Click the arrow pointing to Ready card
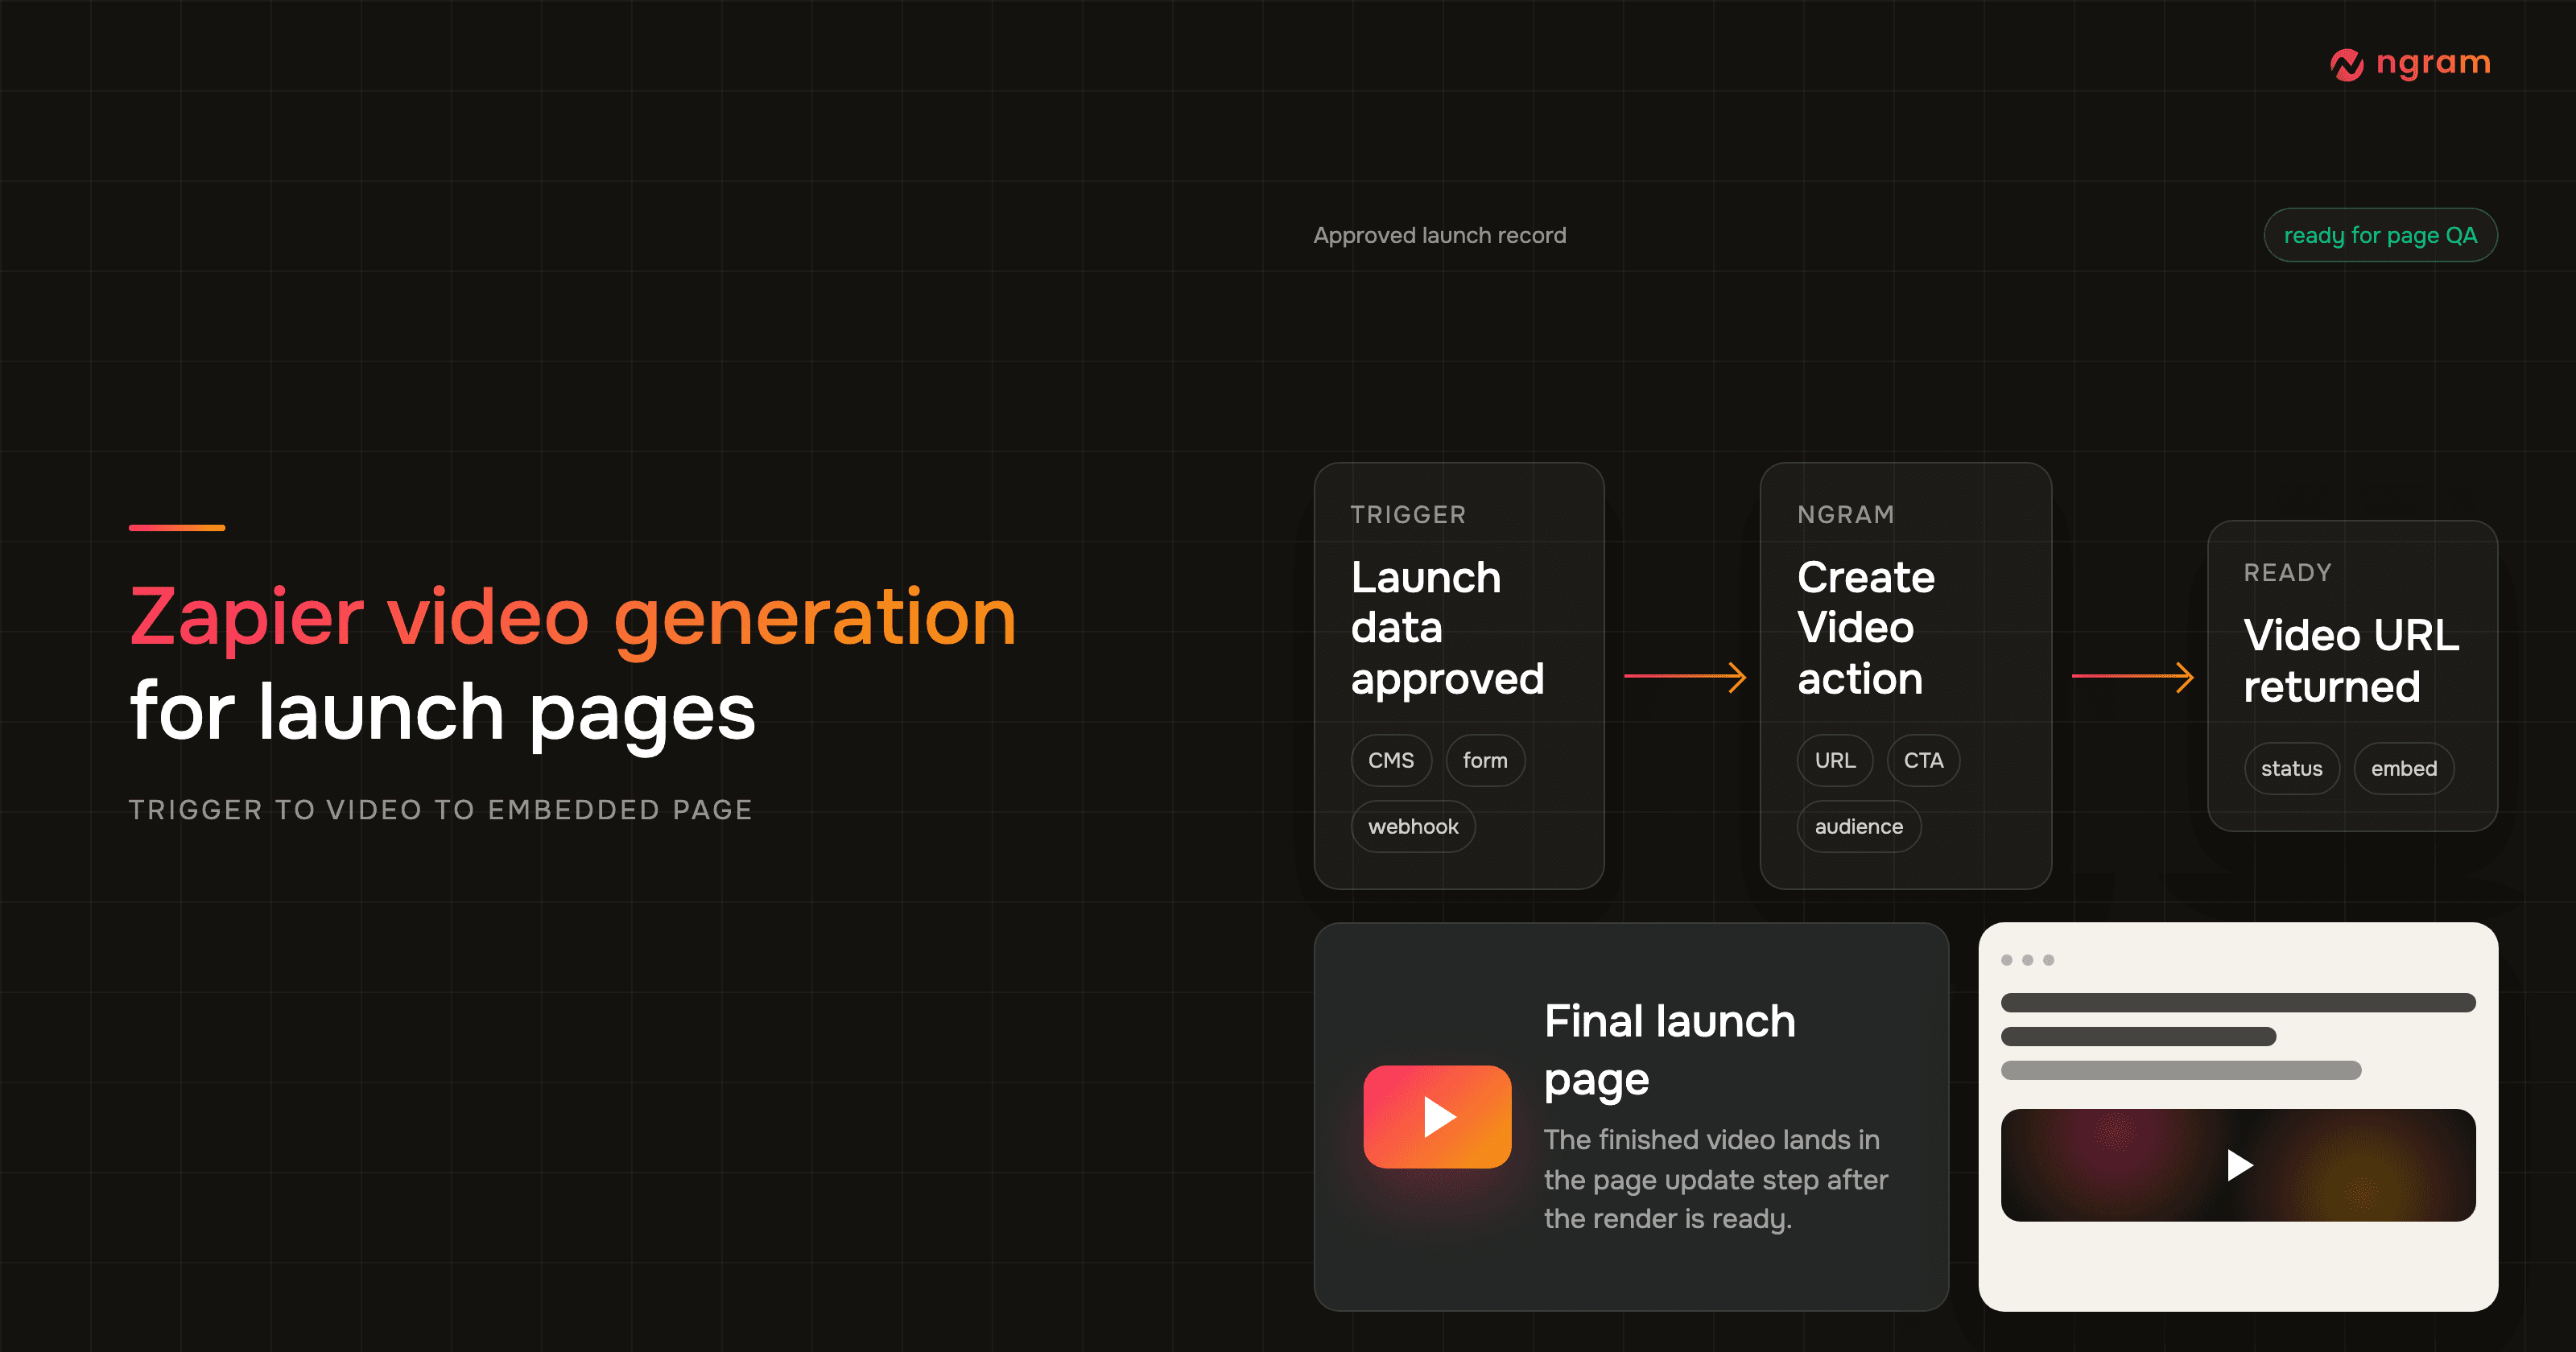Image resolution: width=2576 pixels, height=1352 pixels. [2132, 676]
